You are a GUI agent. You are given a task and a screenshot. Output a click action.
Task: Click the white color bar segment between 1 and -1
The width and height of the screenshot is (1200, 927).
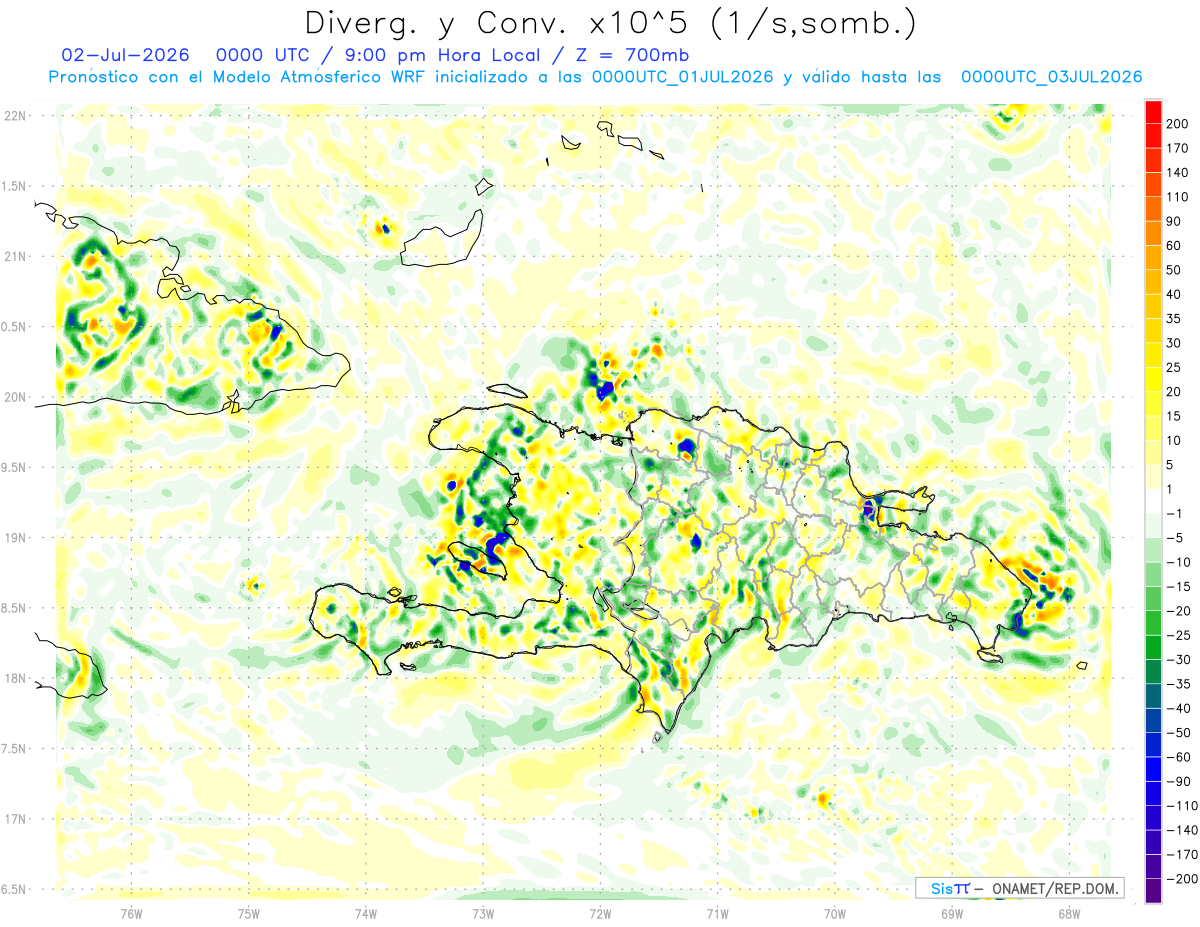click(x=1153, y=501)
